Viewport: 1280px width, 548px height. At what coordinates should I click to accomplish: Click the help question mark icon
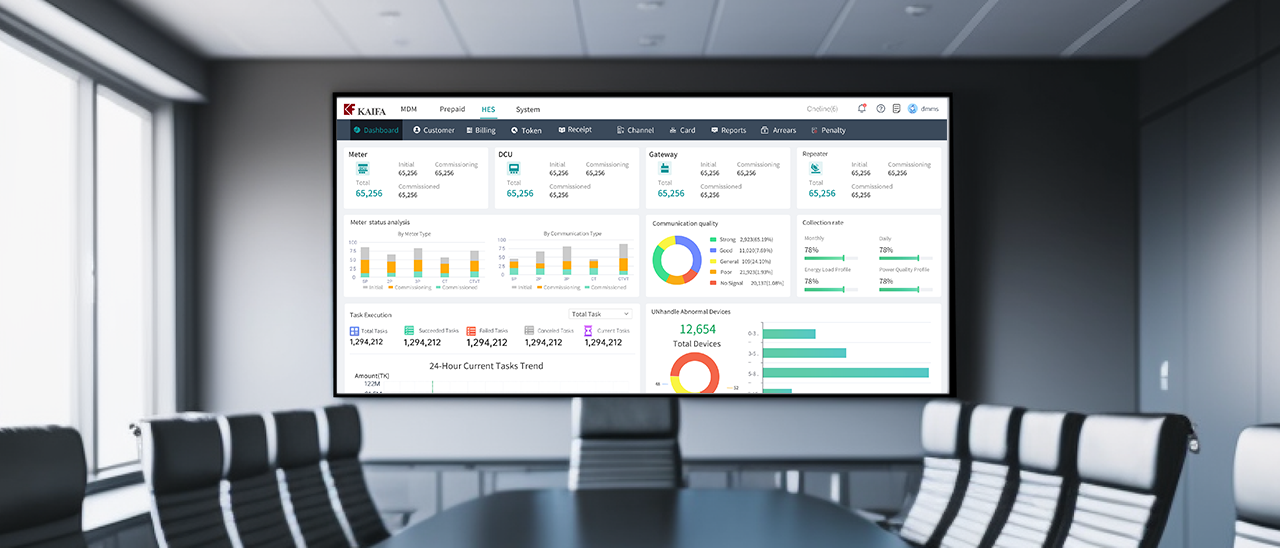[x=881, y=109]
